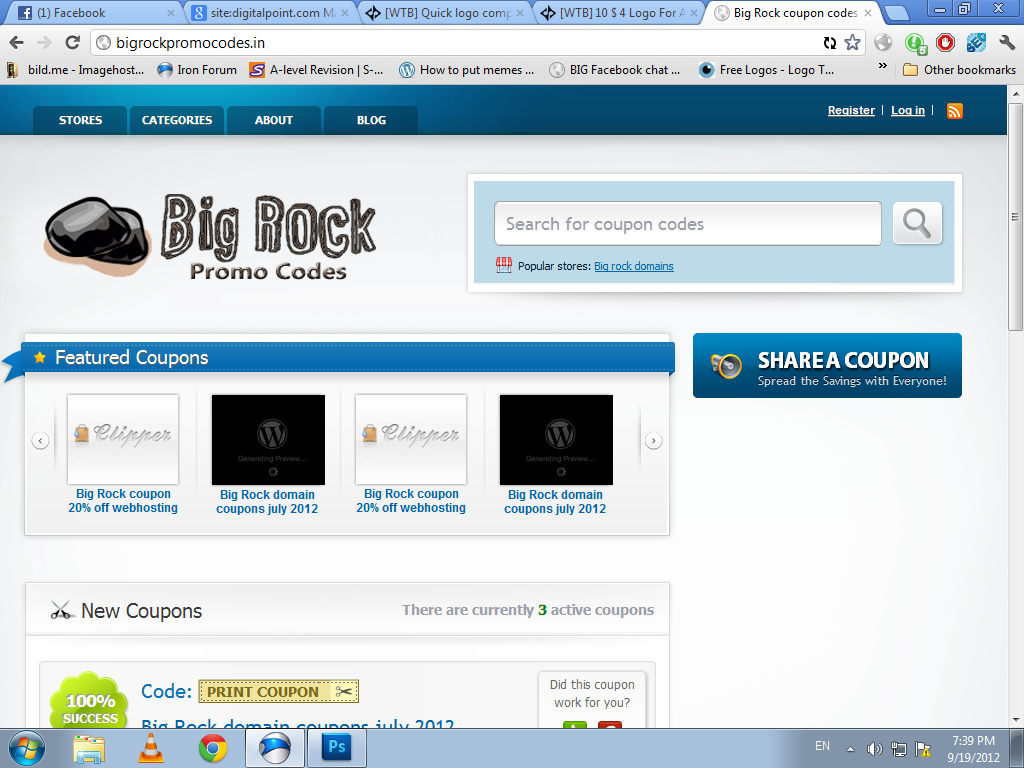Click the browser forward arrow
Image resolution: width=1024 pixels, height=768 pixels.
coord(44,42)
